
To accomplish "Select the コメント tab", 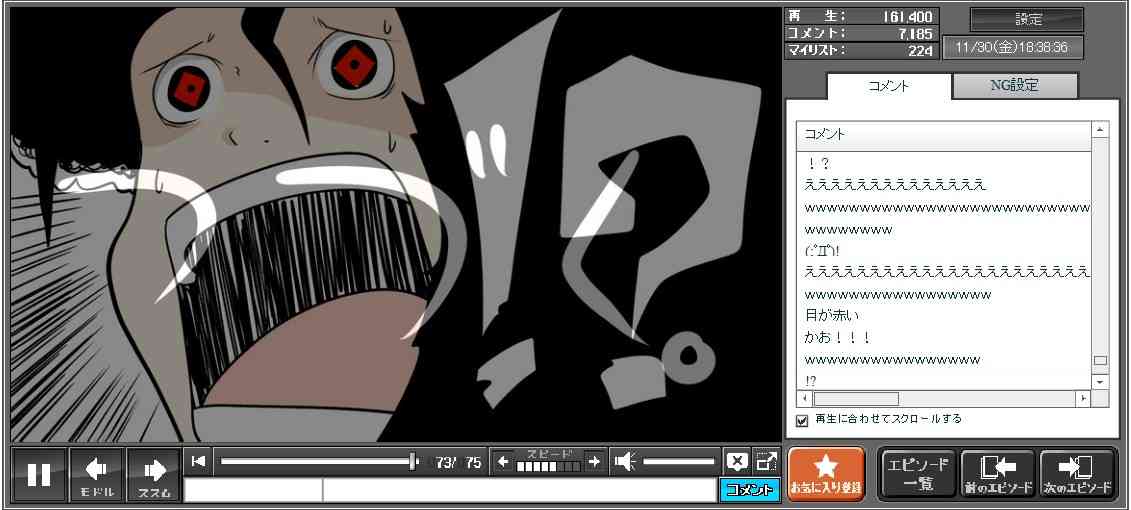I will point(887,86).
